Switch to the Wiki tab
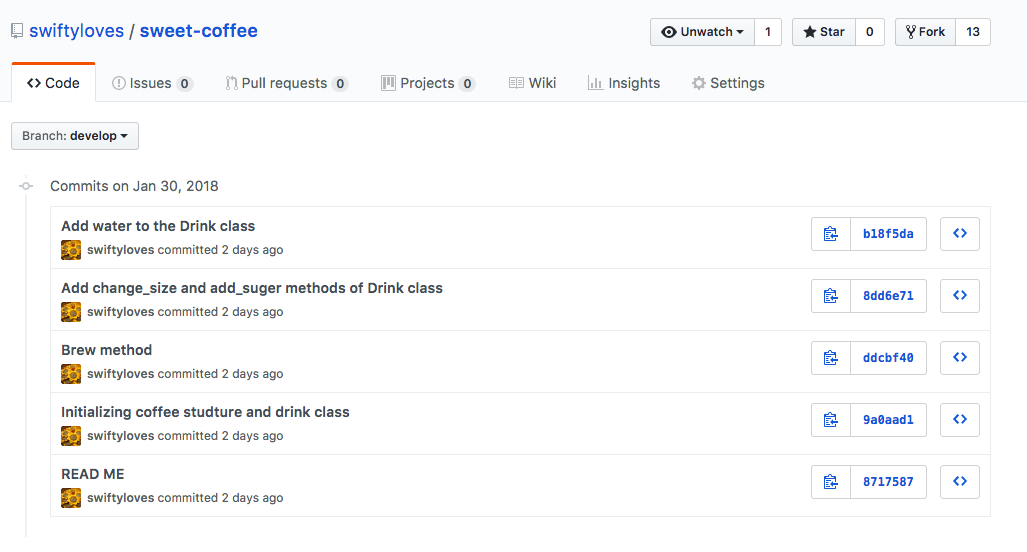The image size is (1027, 552). 532,83
